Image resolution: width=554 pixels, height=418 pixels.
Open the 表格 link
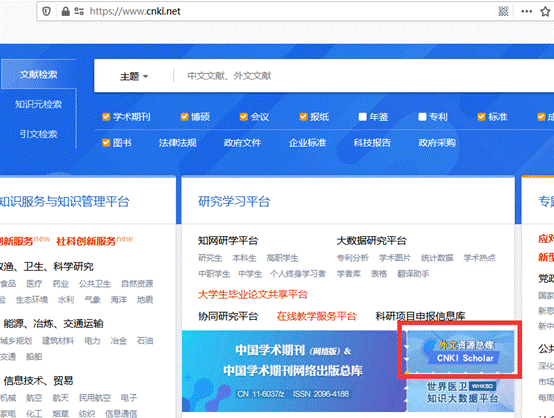379,274
